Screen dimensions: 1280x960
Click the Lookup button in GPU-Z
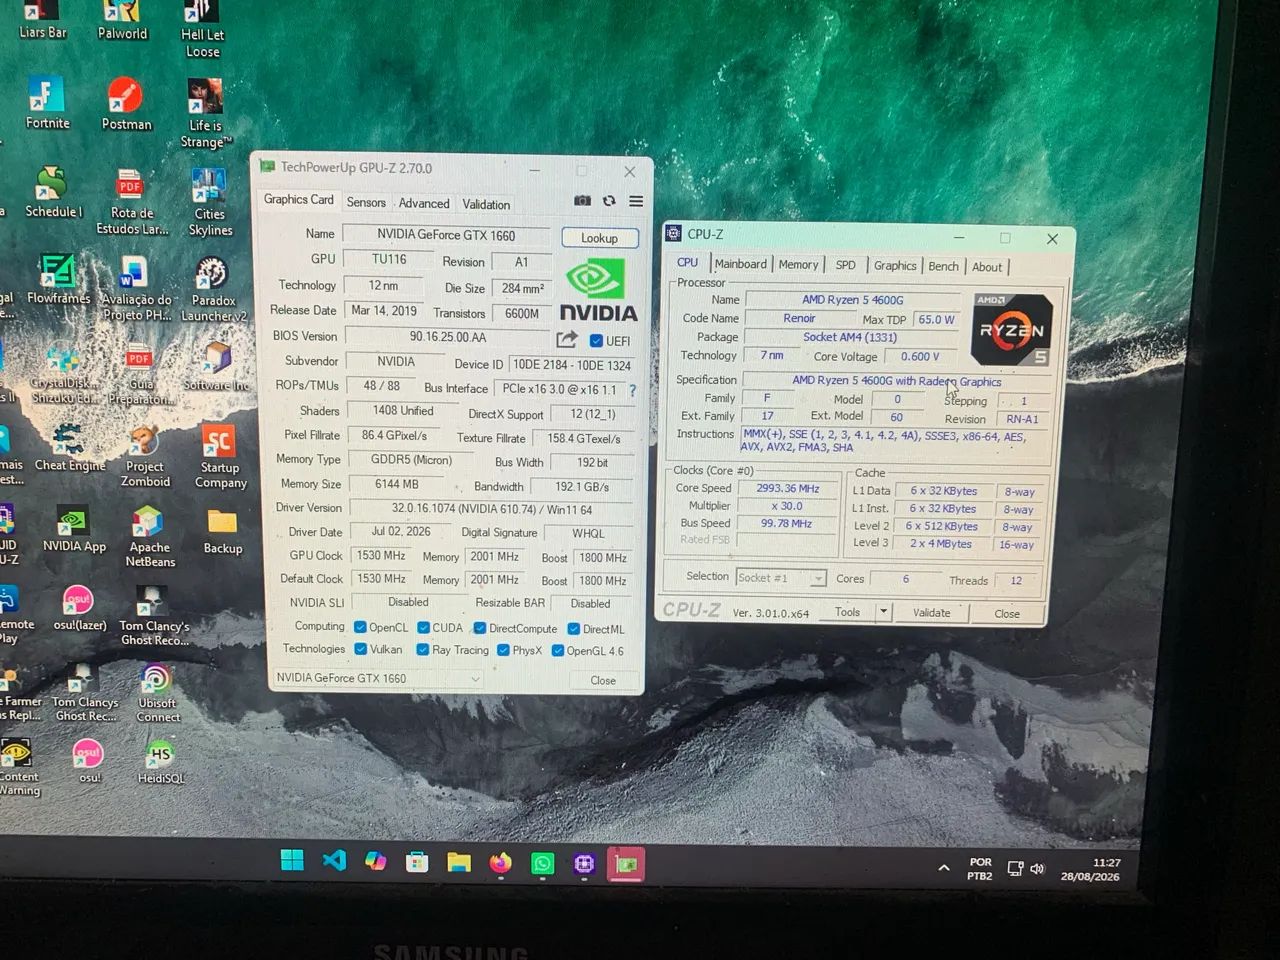599,238
